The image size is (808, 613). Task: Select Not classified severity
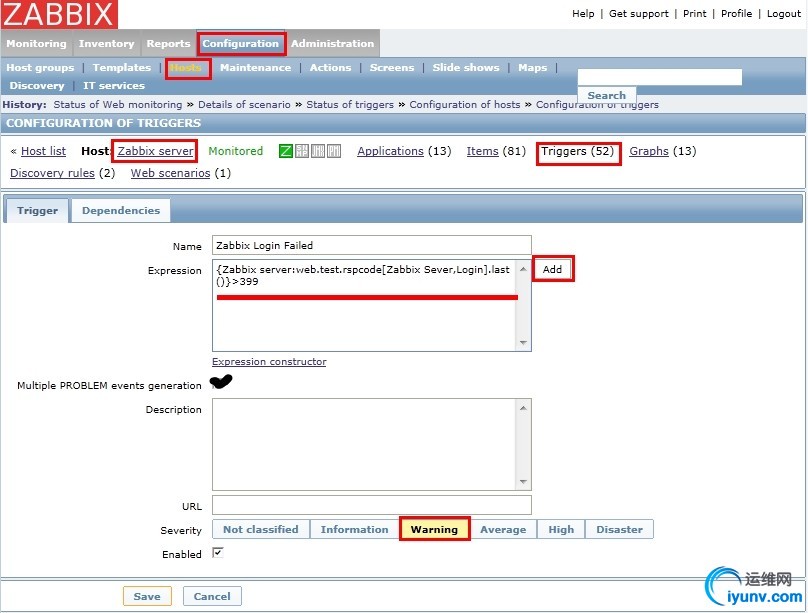[x=261, y=530]
